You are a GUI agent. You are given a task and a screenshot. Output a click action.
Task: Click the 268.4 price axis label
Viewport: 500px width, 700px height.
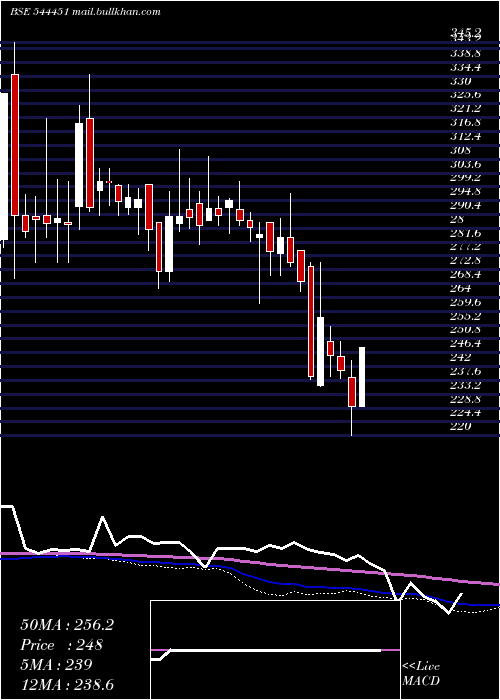[466, 275]
